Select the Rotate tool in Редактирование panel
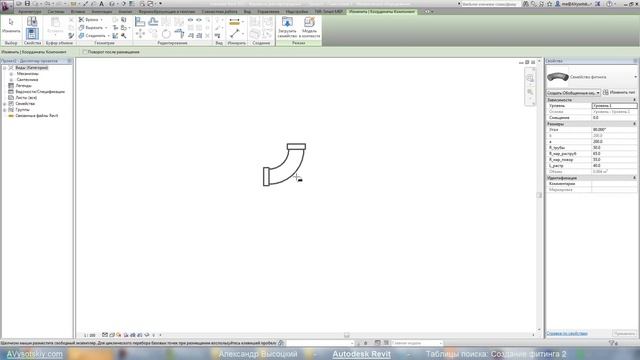This screenshot has width=640, height=360. coord(166,34)
